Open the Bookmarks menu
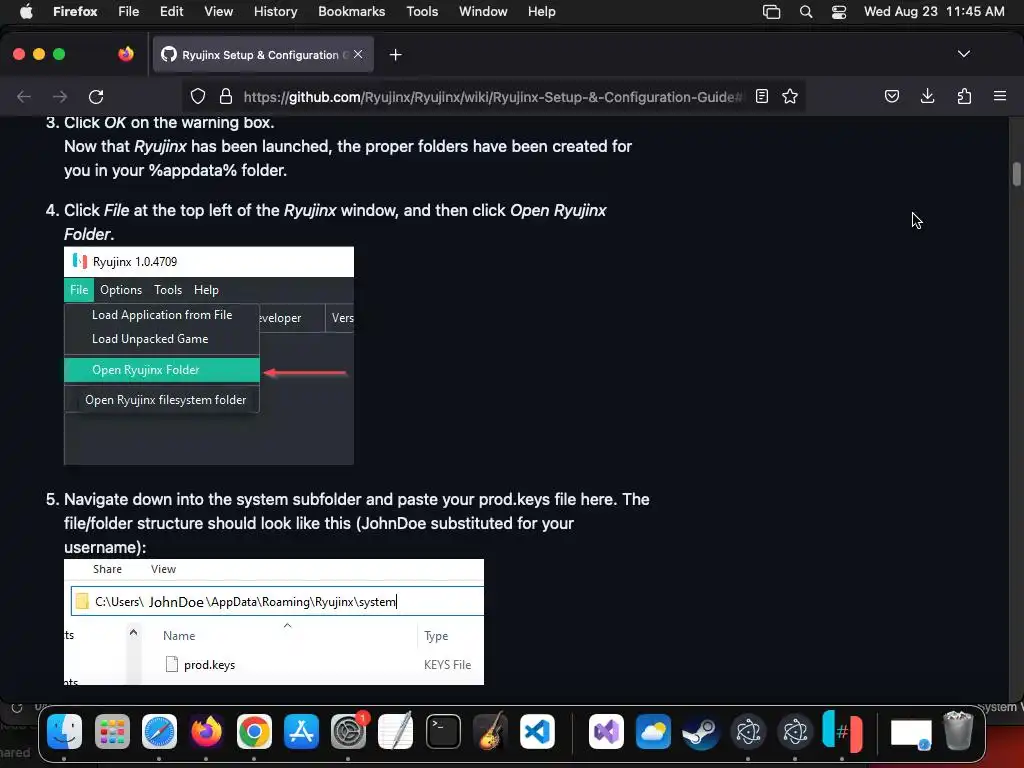 tap(351, 12)
